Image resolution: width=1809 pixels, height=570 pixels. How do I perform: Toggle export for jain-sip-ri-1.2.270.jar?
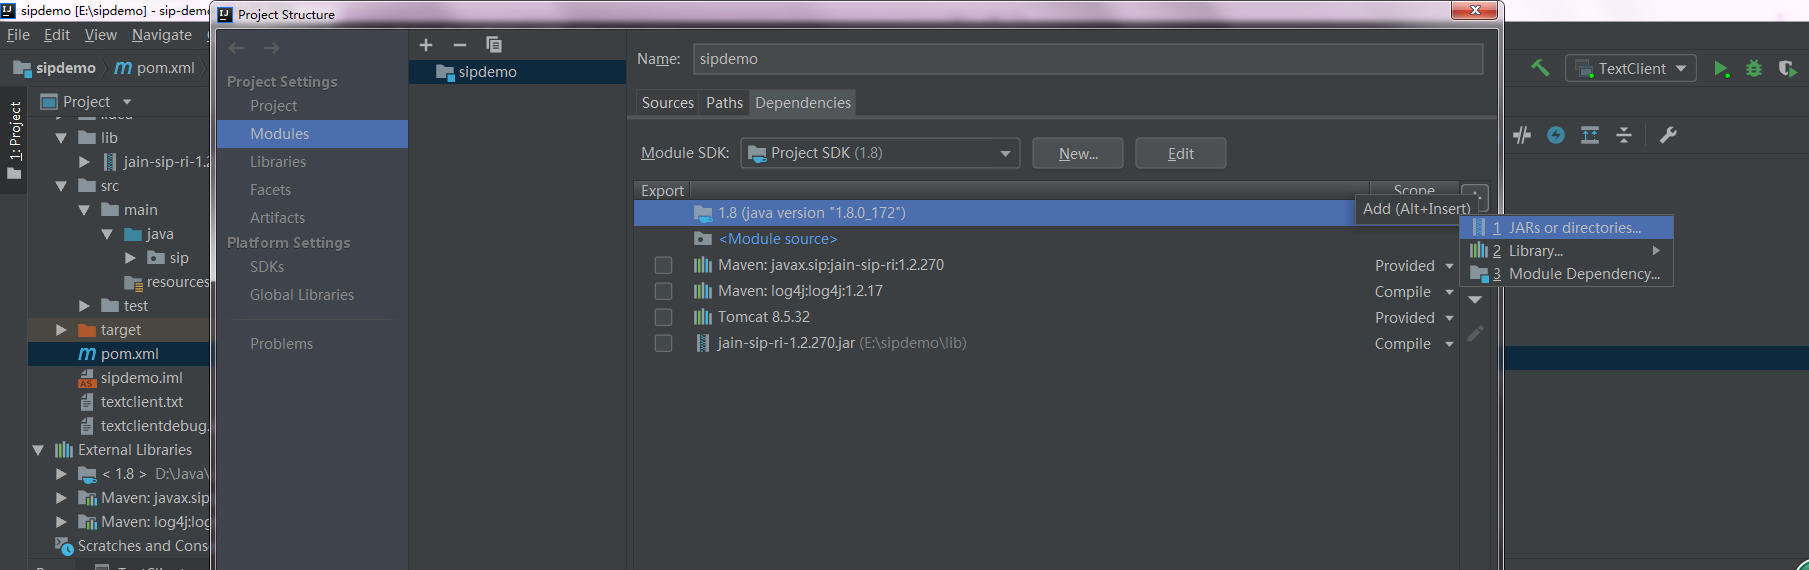coord(663,343)
